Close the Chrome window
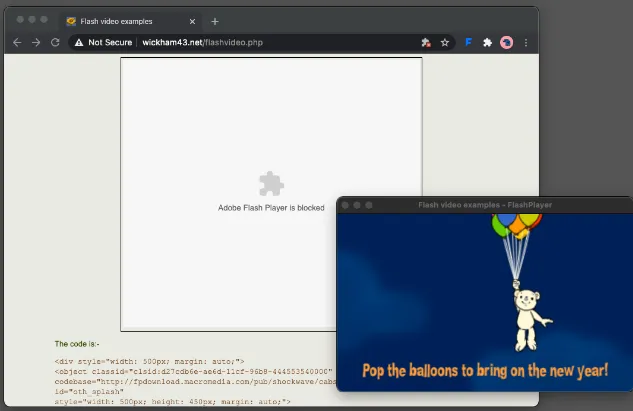This screenshot has height=411, width=633. coord(20,19)
